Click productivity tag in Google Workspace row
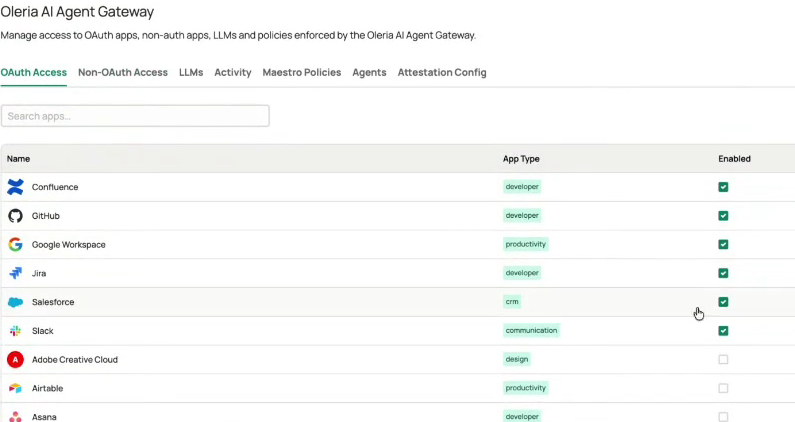The height and width of the screenshot is (422, 795). pyautogui.click(x=525, y=244)
